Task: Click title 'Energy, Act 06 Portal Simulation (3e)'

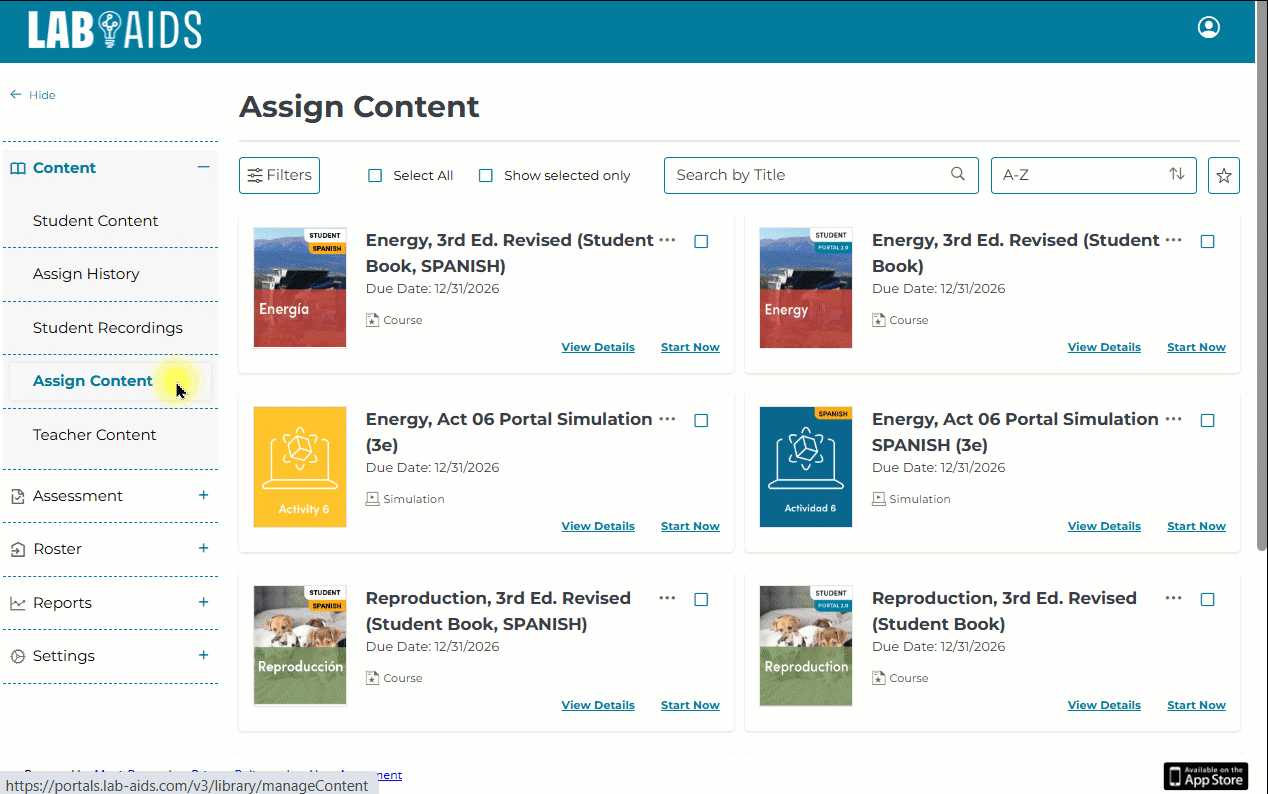Action: [509, 432]
